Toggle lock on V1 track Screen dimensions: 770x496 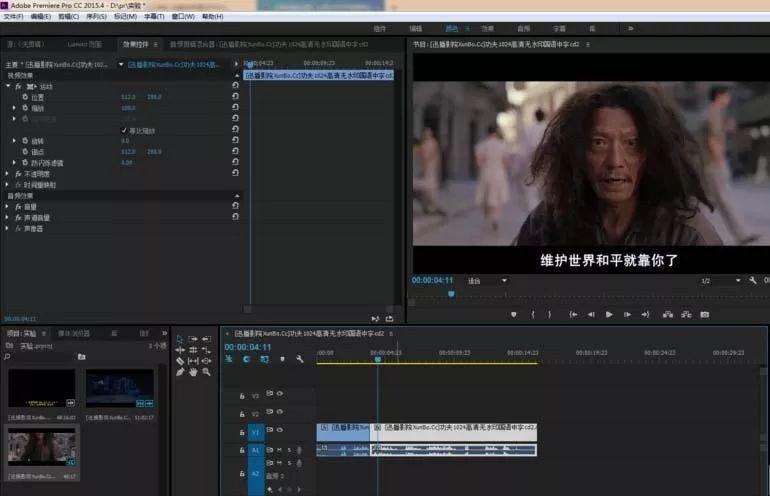[242, 432]
